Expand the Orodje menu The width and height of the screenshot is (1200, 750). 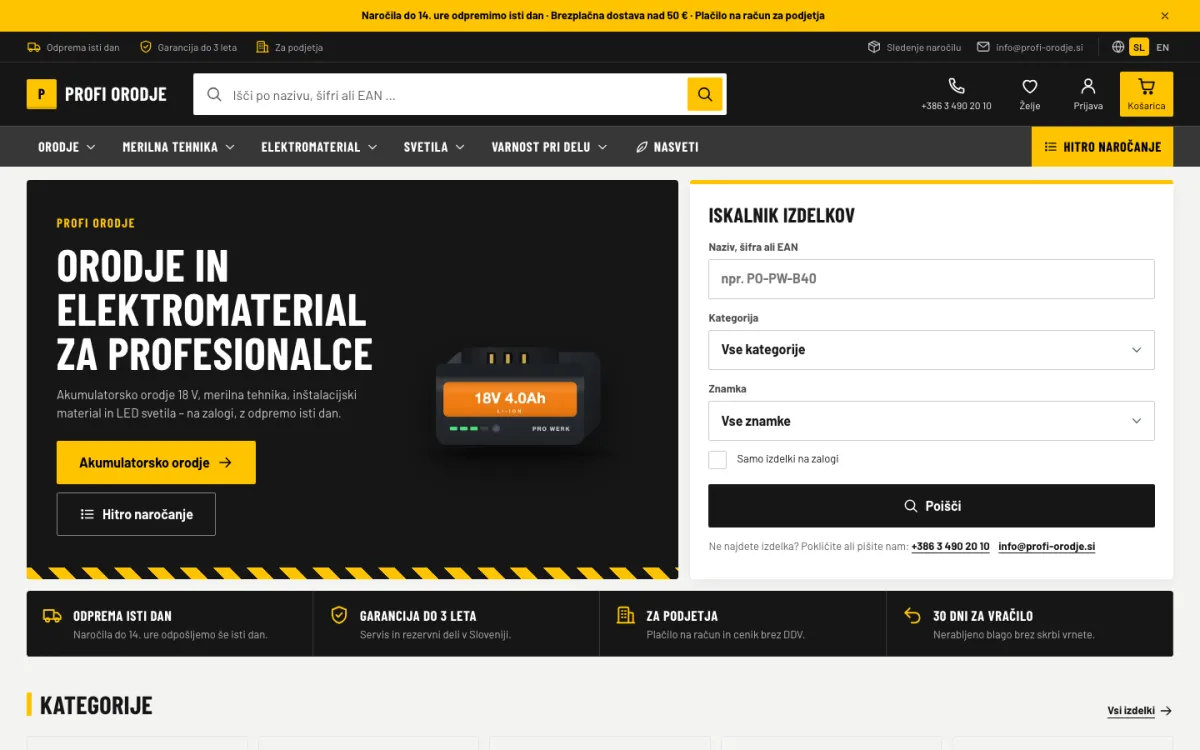(67, 147)
